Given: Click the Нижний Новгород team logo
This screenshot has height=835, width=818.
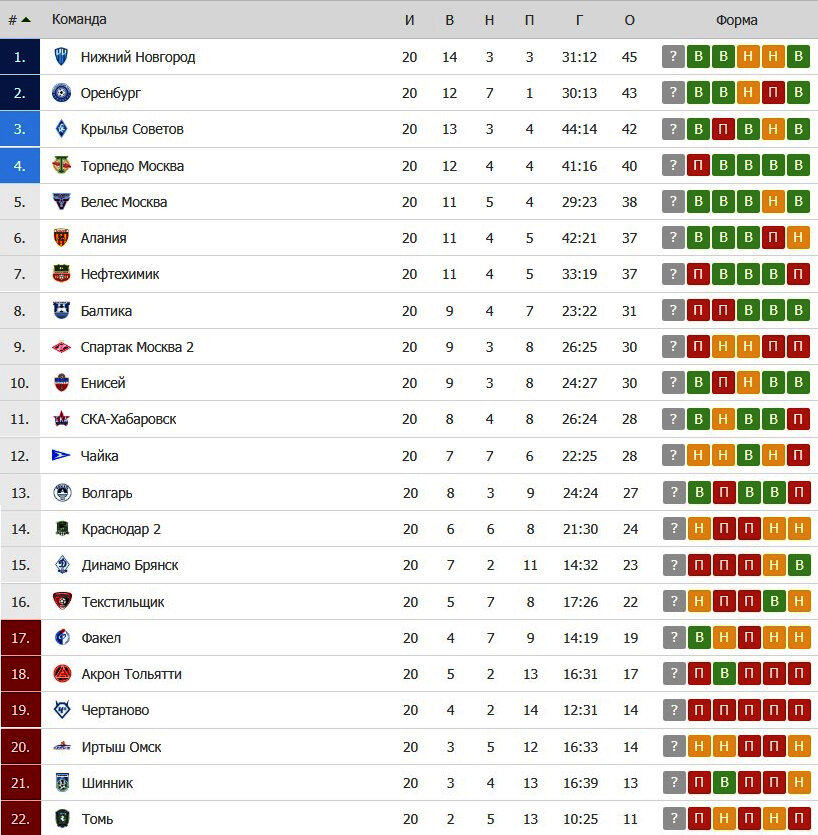Looking at the screenshot, I should [x=61, y=57].
